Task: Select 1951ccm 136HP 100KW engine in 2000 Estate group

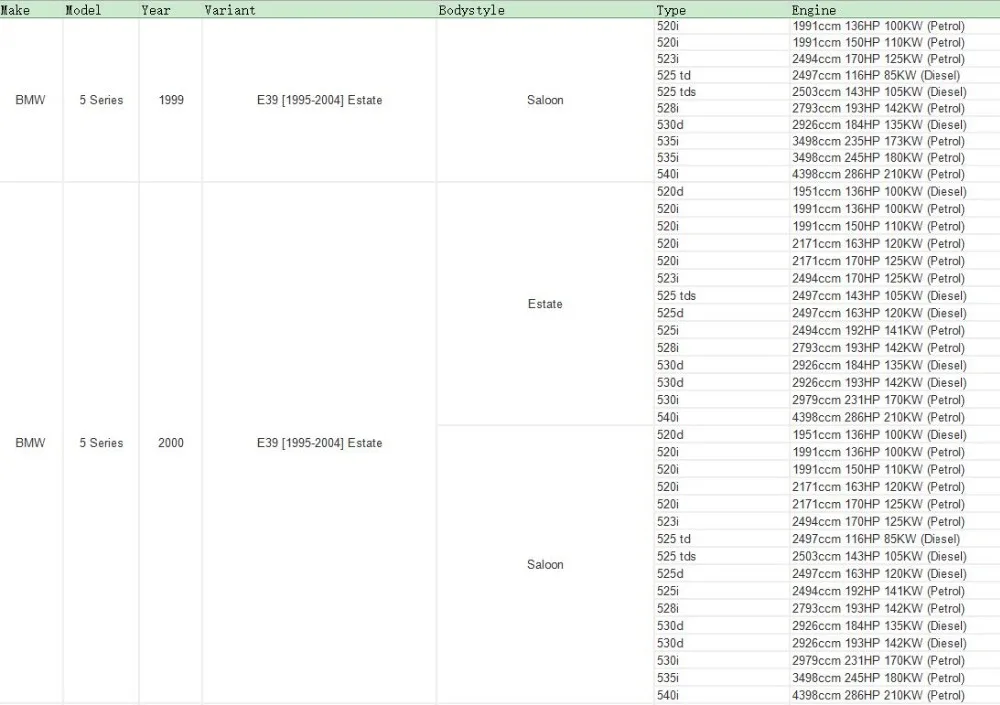Action: [x=879, y=191]
